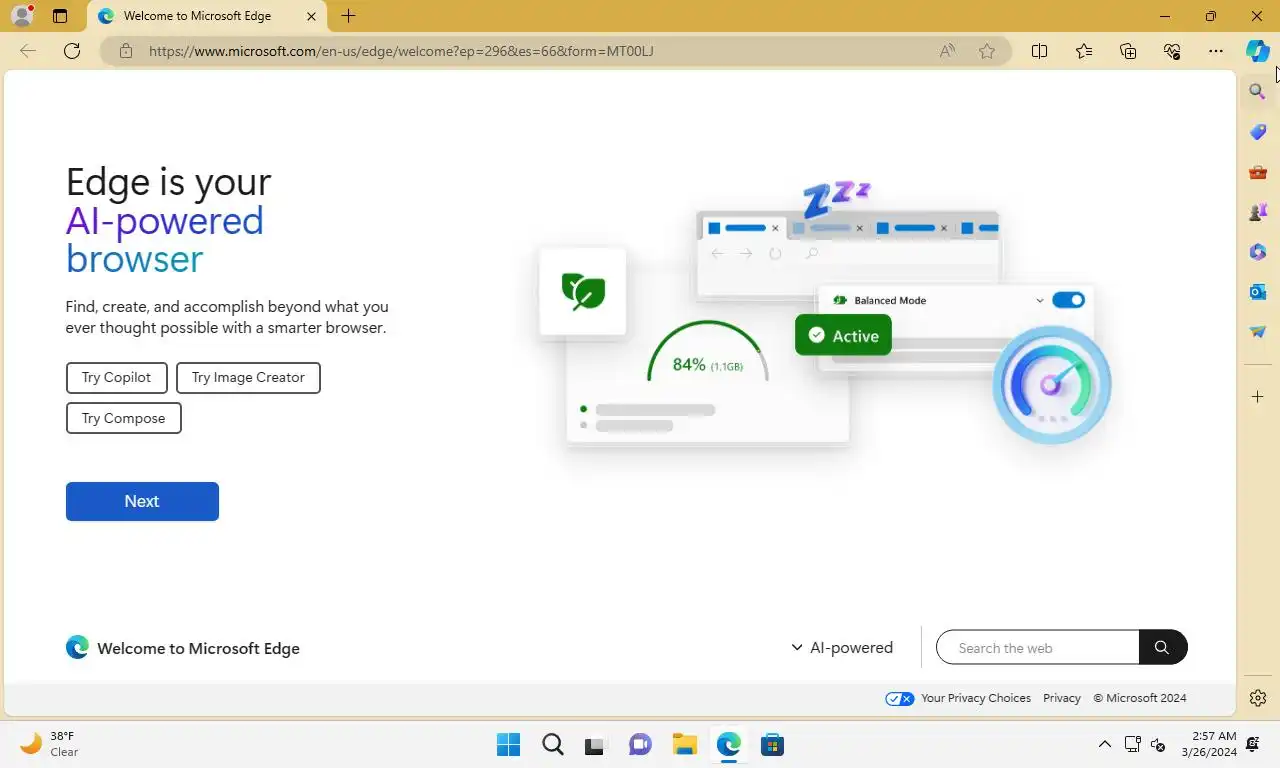View site information lock icon
Image resolution: width=1280 pixels, height=768 pixels.
click(126, 51)
